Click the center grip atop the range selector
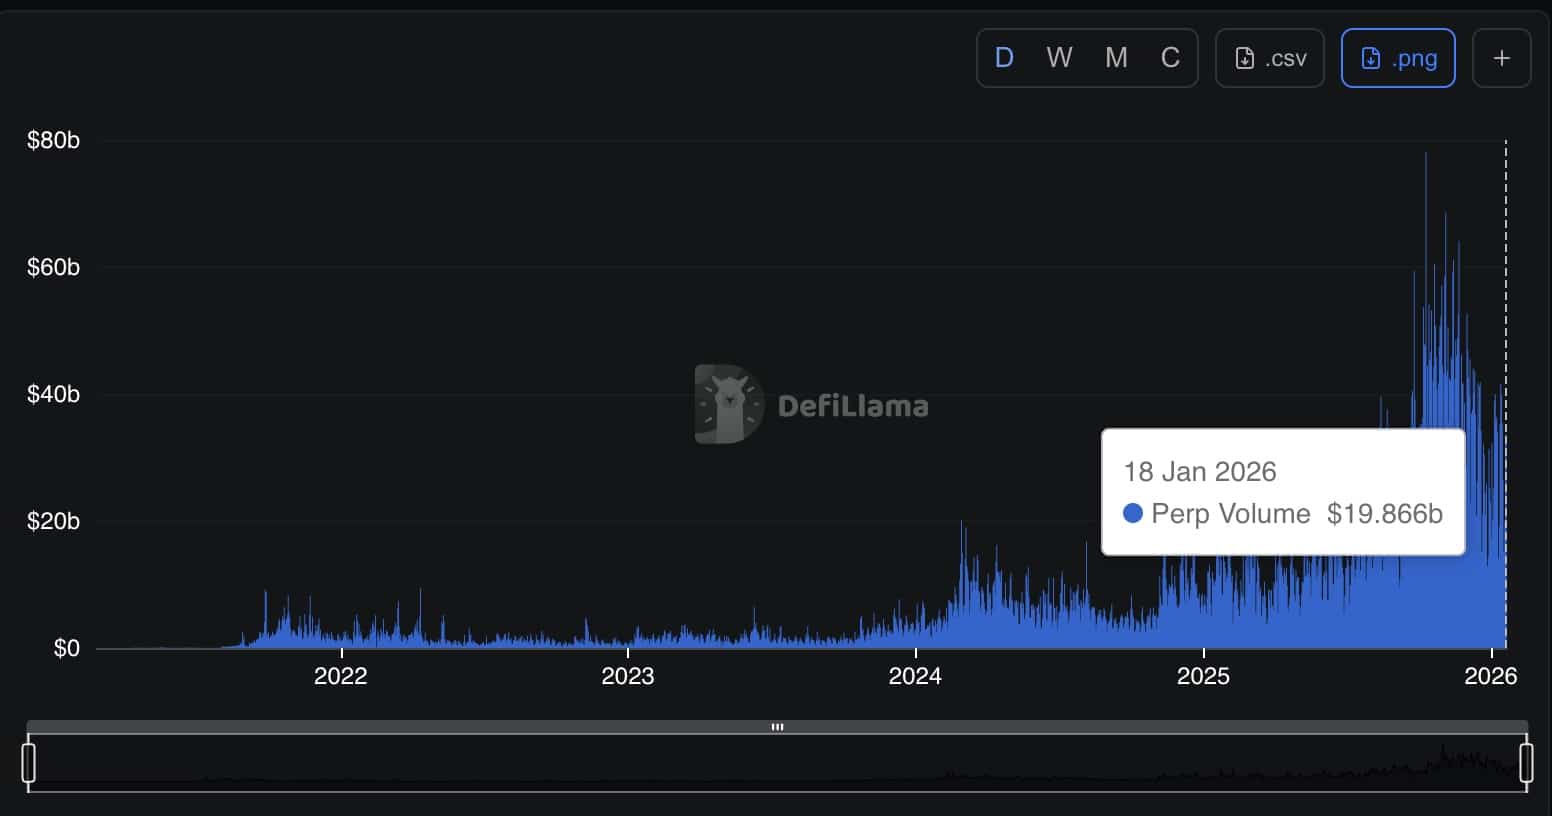The width and height of the screenshot is (1552, 816). click(777, 727)
